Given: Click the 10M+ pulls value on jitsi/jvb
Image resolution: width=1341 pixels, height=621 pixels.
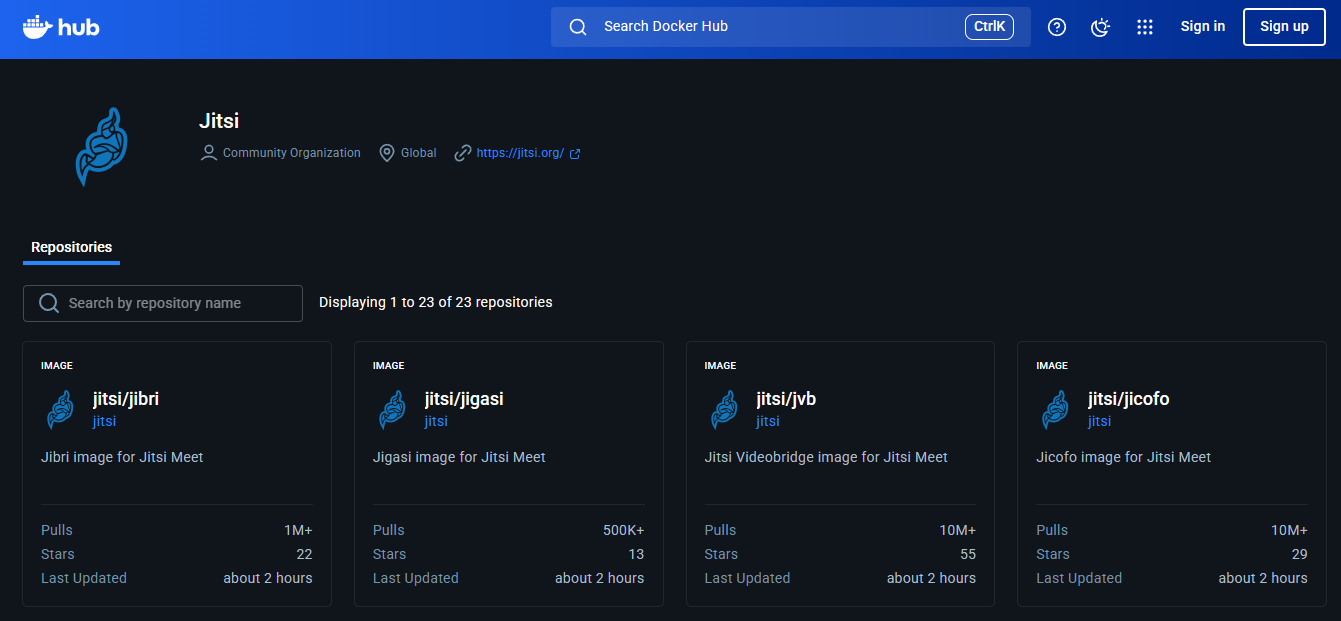Looking at the screenshot, I should click(957, 530).
